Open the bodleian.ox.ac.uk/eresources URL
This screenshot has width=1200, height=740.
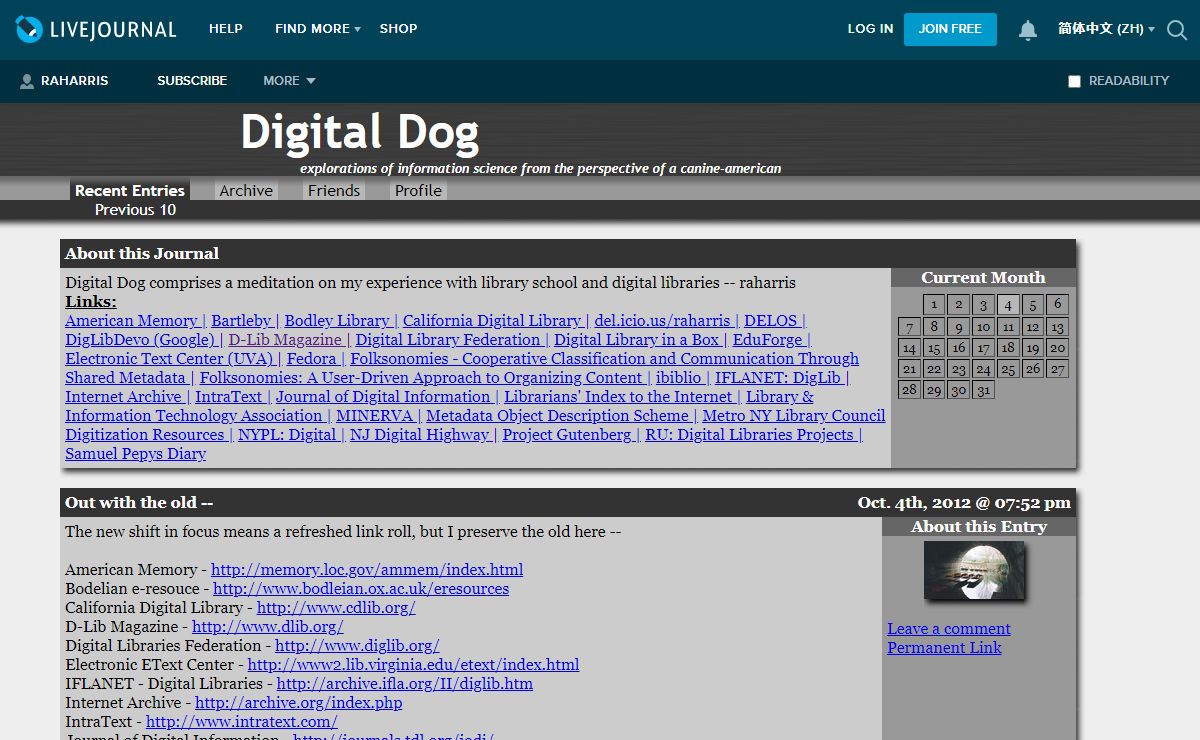coord(361,589)
